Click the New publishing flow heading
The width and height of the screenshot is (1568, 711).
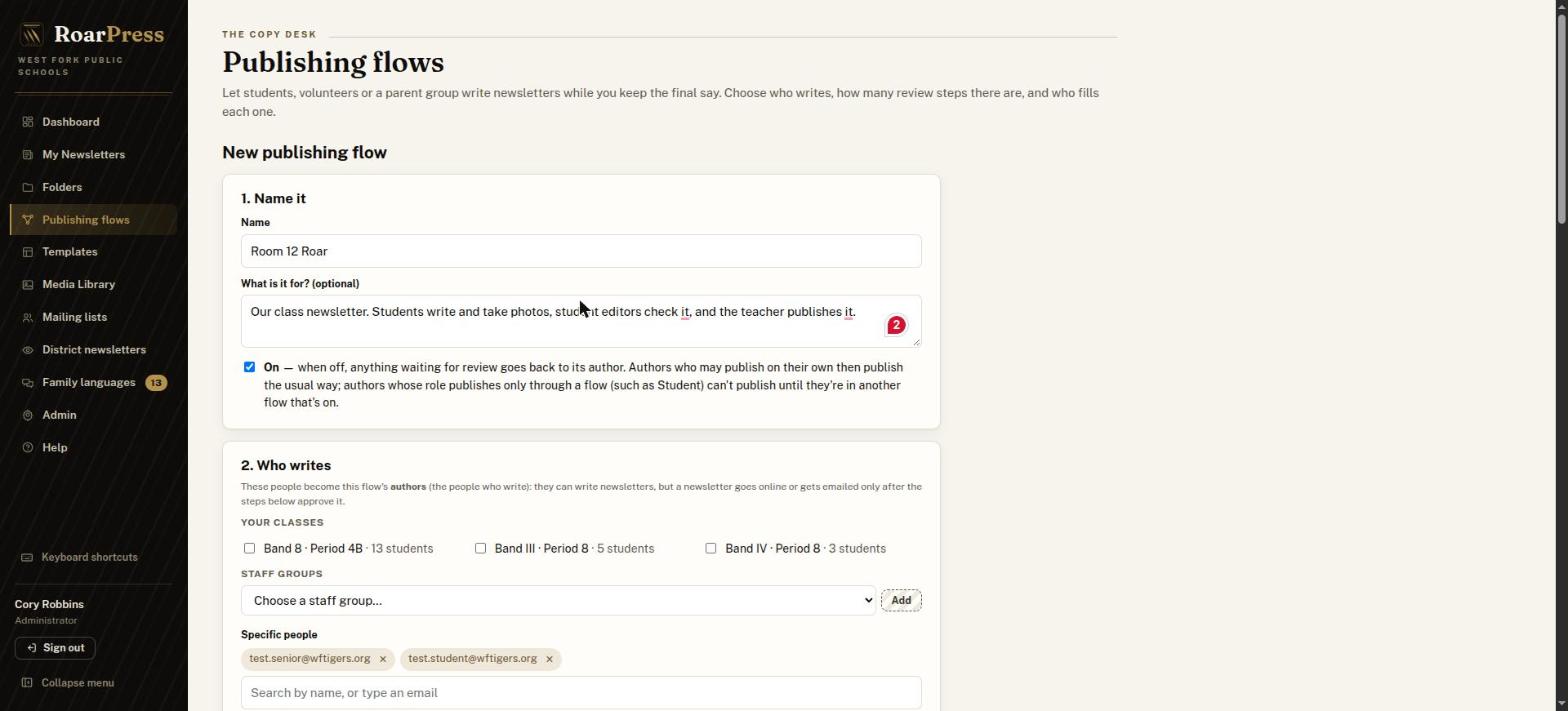click(x=304, y=153)
